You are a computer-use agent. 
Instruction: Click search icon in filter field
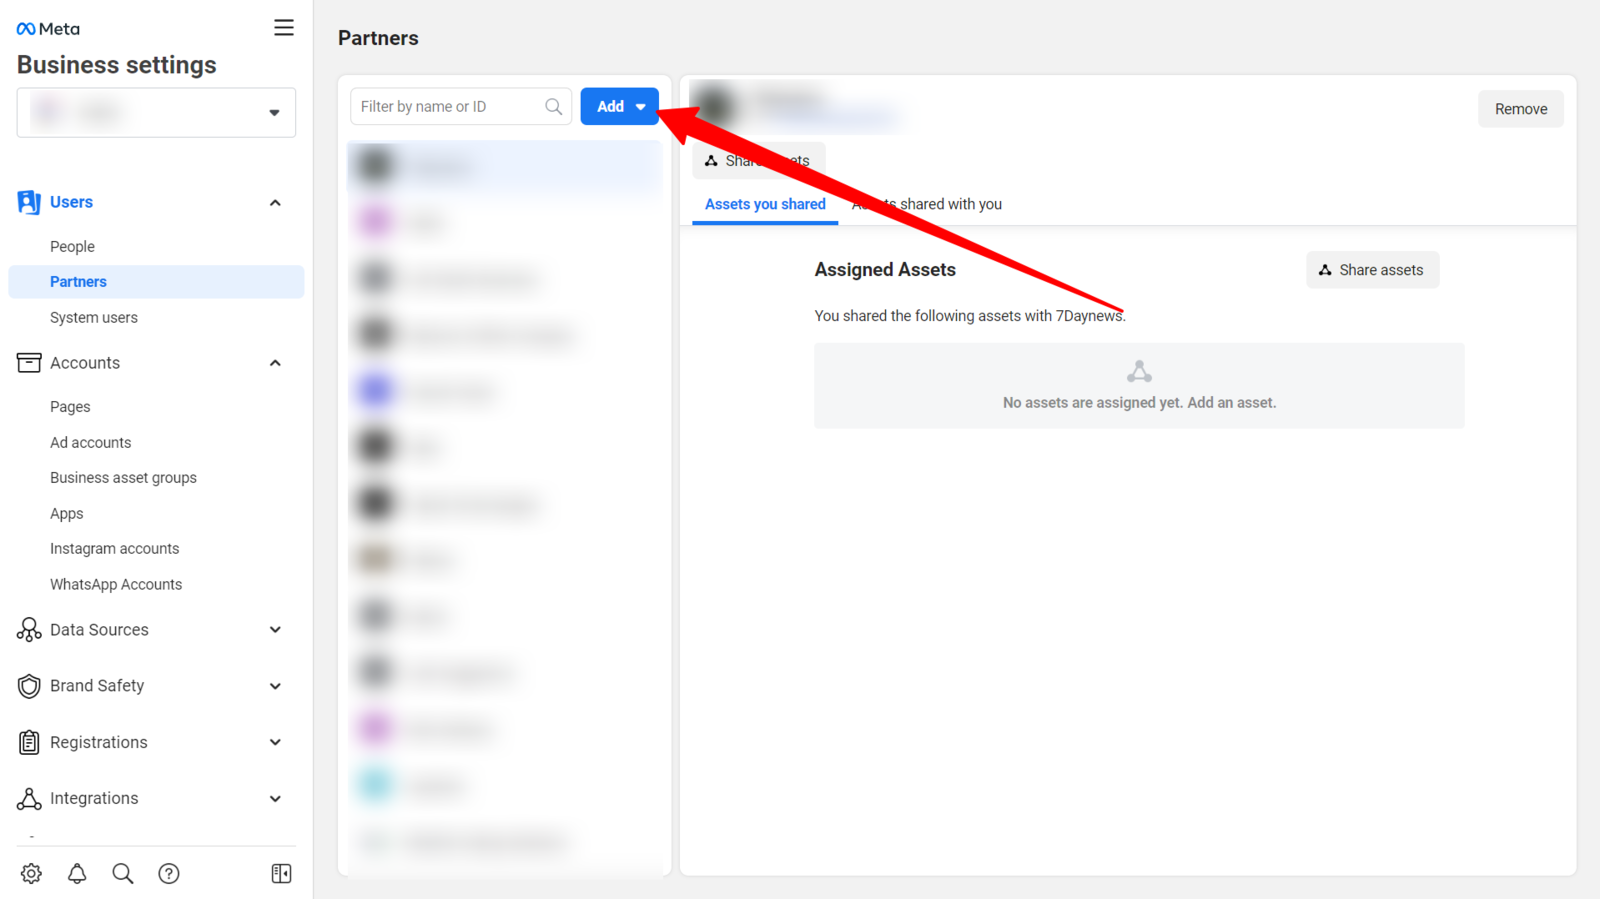(553, 106)
